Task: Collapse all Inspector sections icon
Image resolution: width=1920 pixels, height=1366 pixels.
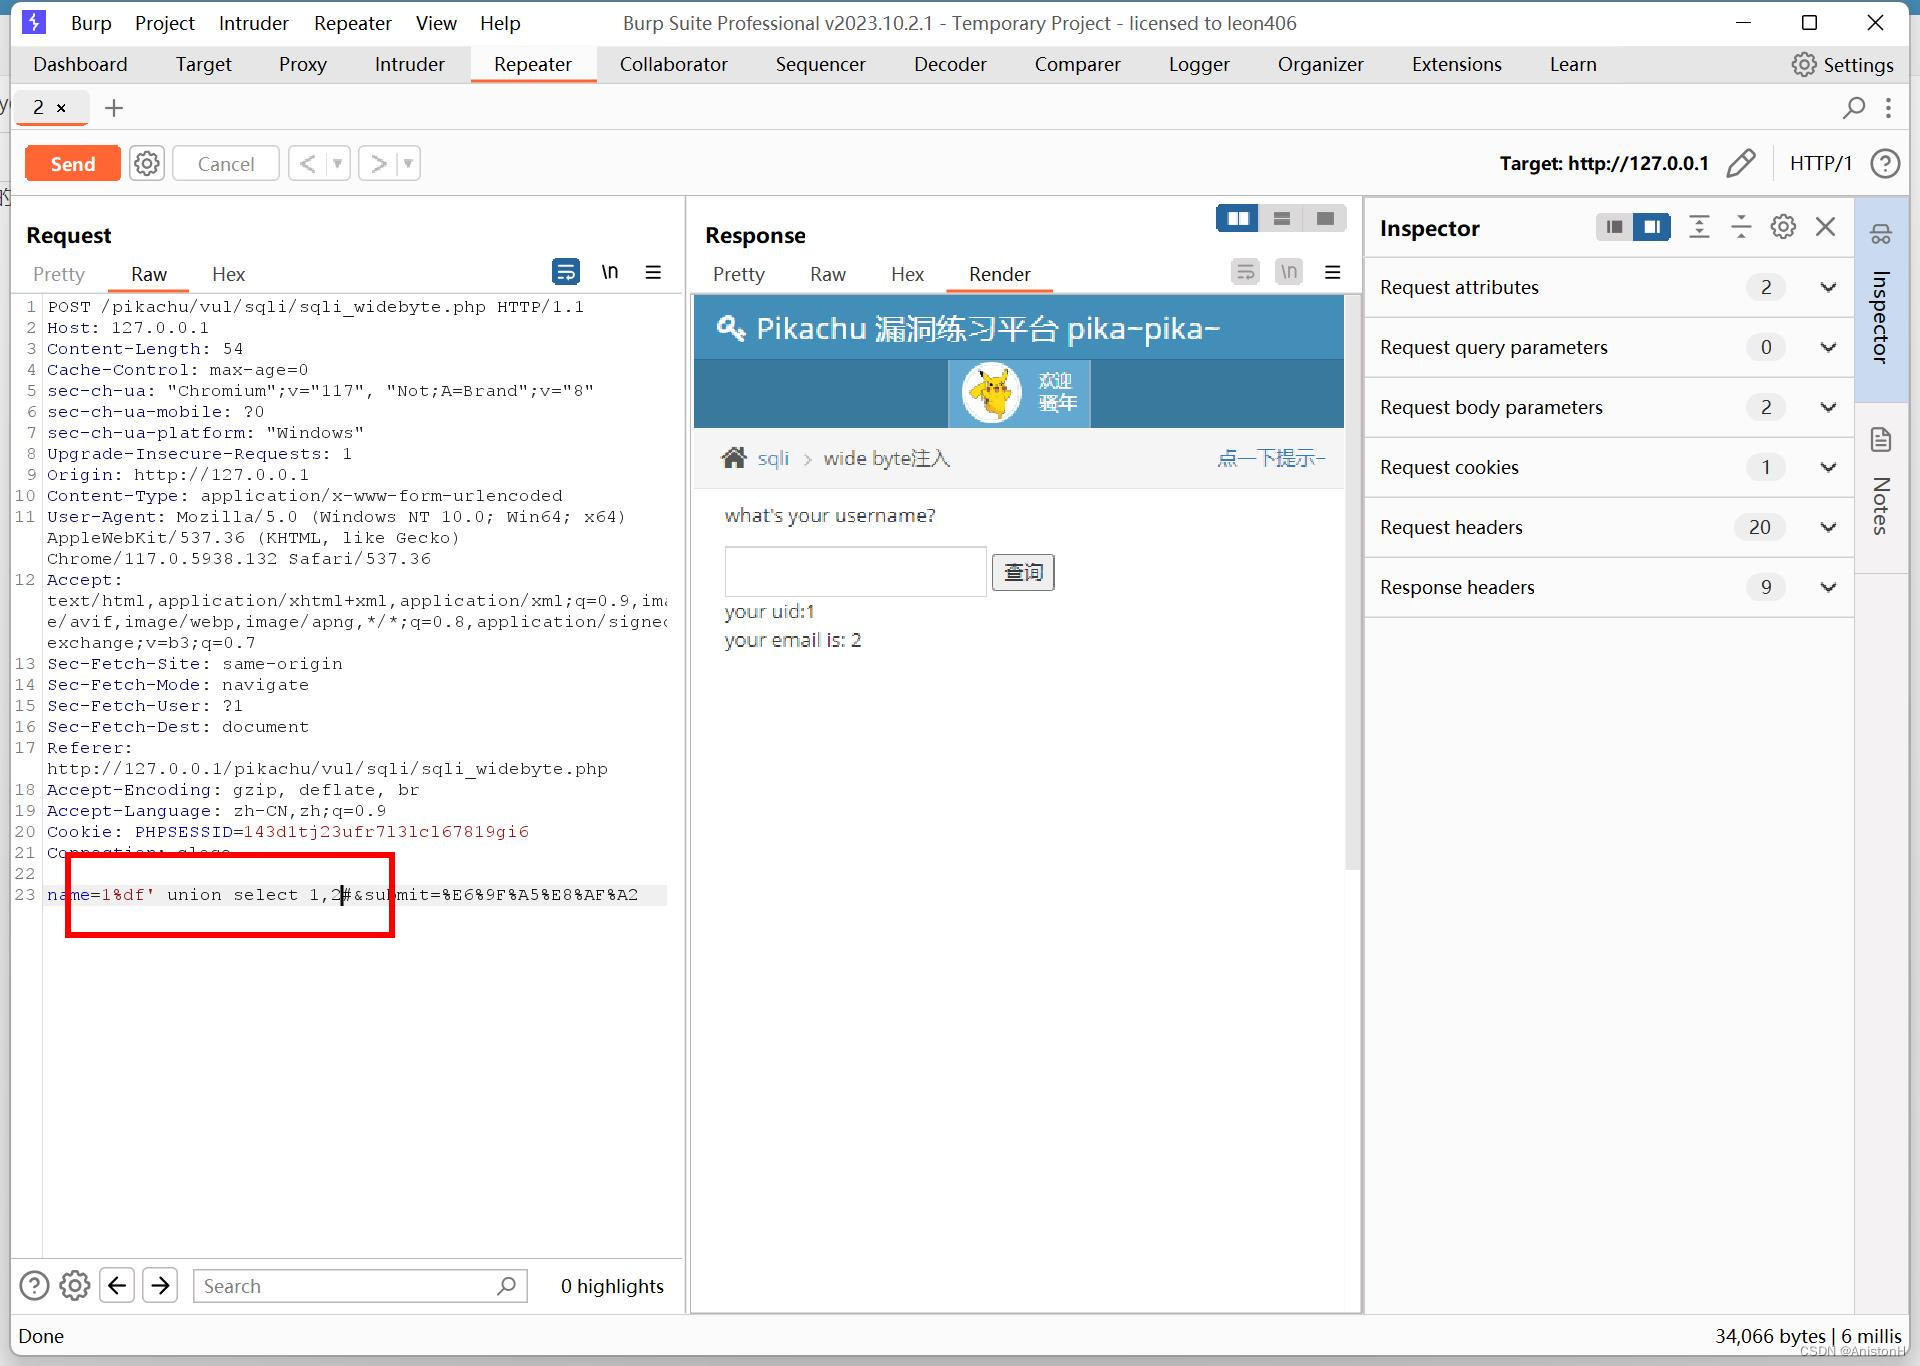Action: point(1741,227)
